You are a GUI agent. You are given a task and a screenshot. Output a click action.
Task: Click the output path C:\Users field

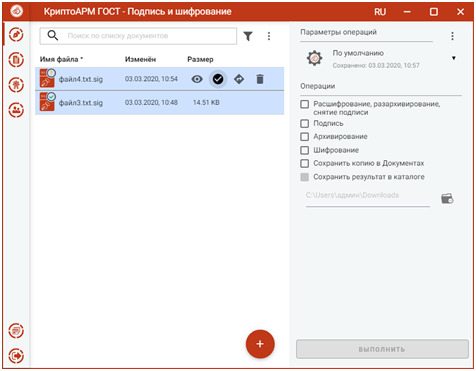[x=368, y=195]
